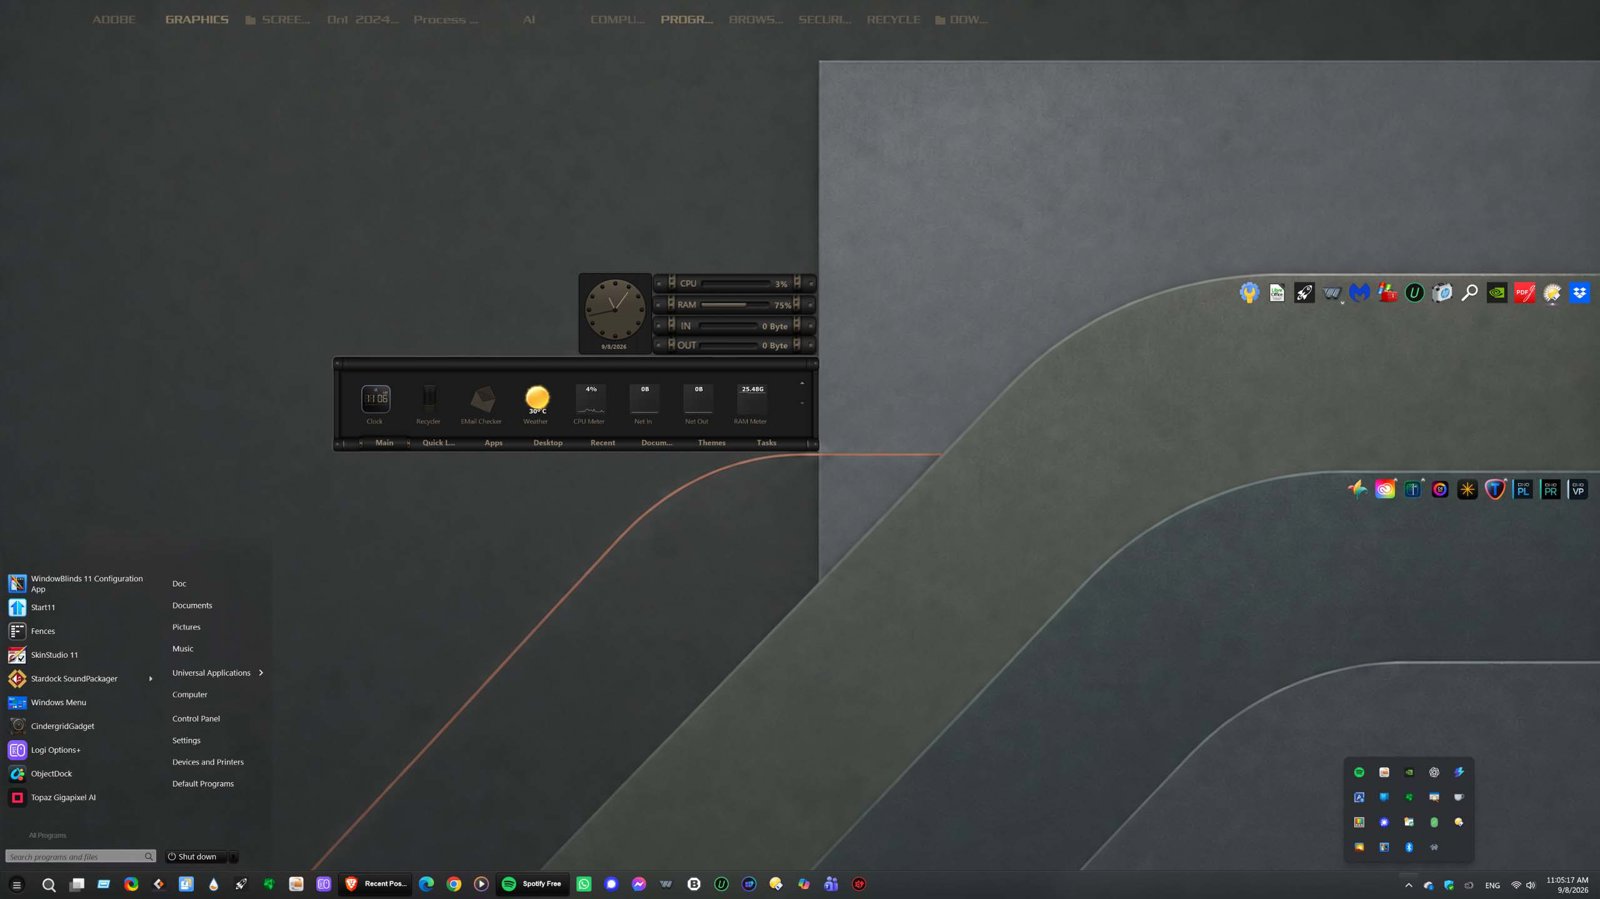Open Control Panel from Start menu
Screen dimensions: 1600x899
(x=196, y=719)
